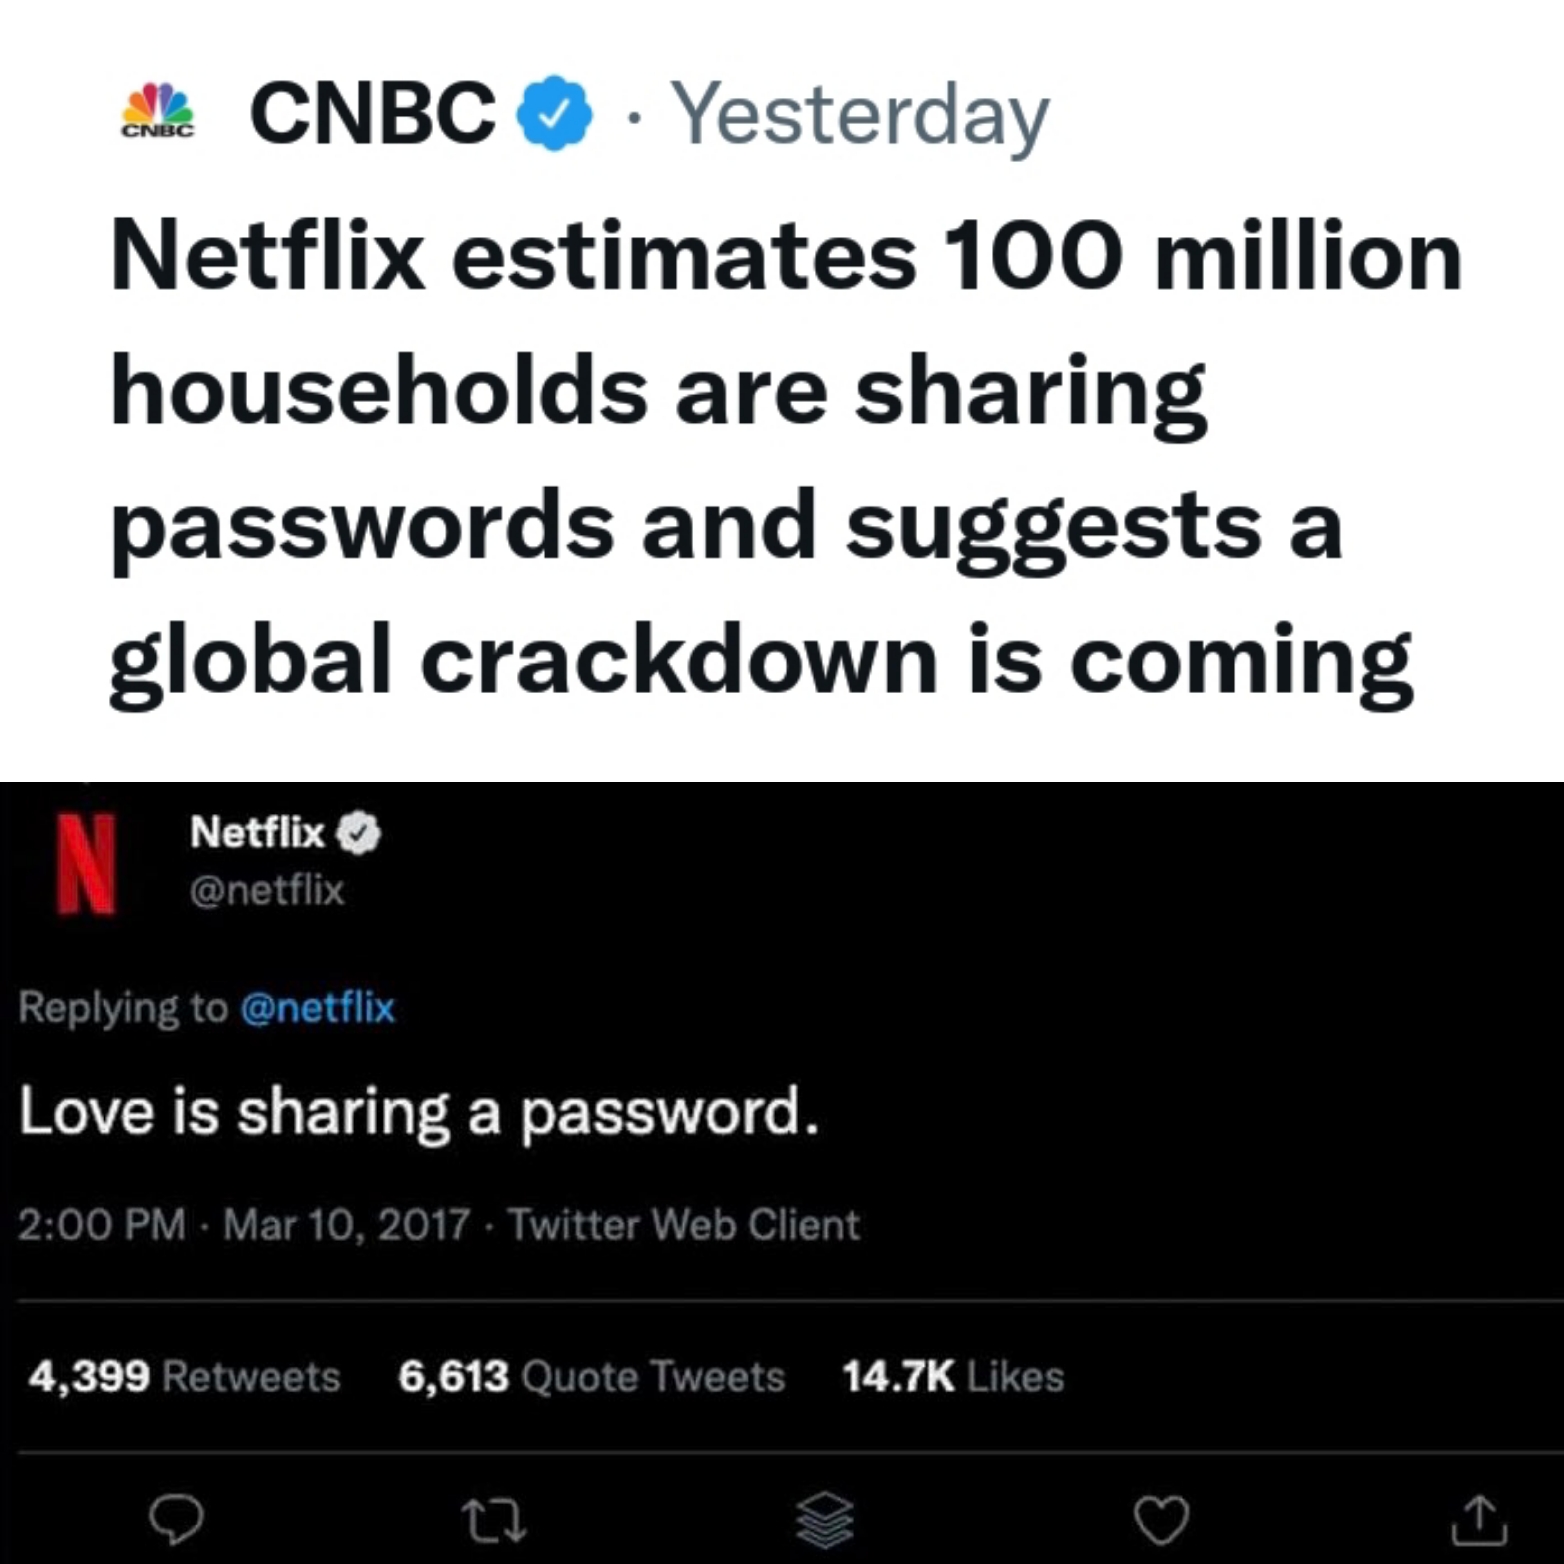This screenshot has height=1564, width=1564.
Task: View the 6,613 Quote Tweets list
Action: [591, 1377]
